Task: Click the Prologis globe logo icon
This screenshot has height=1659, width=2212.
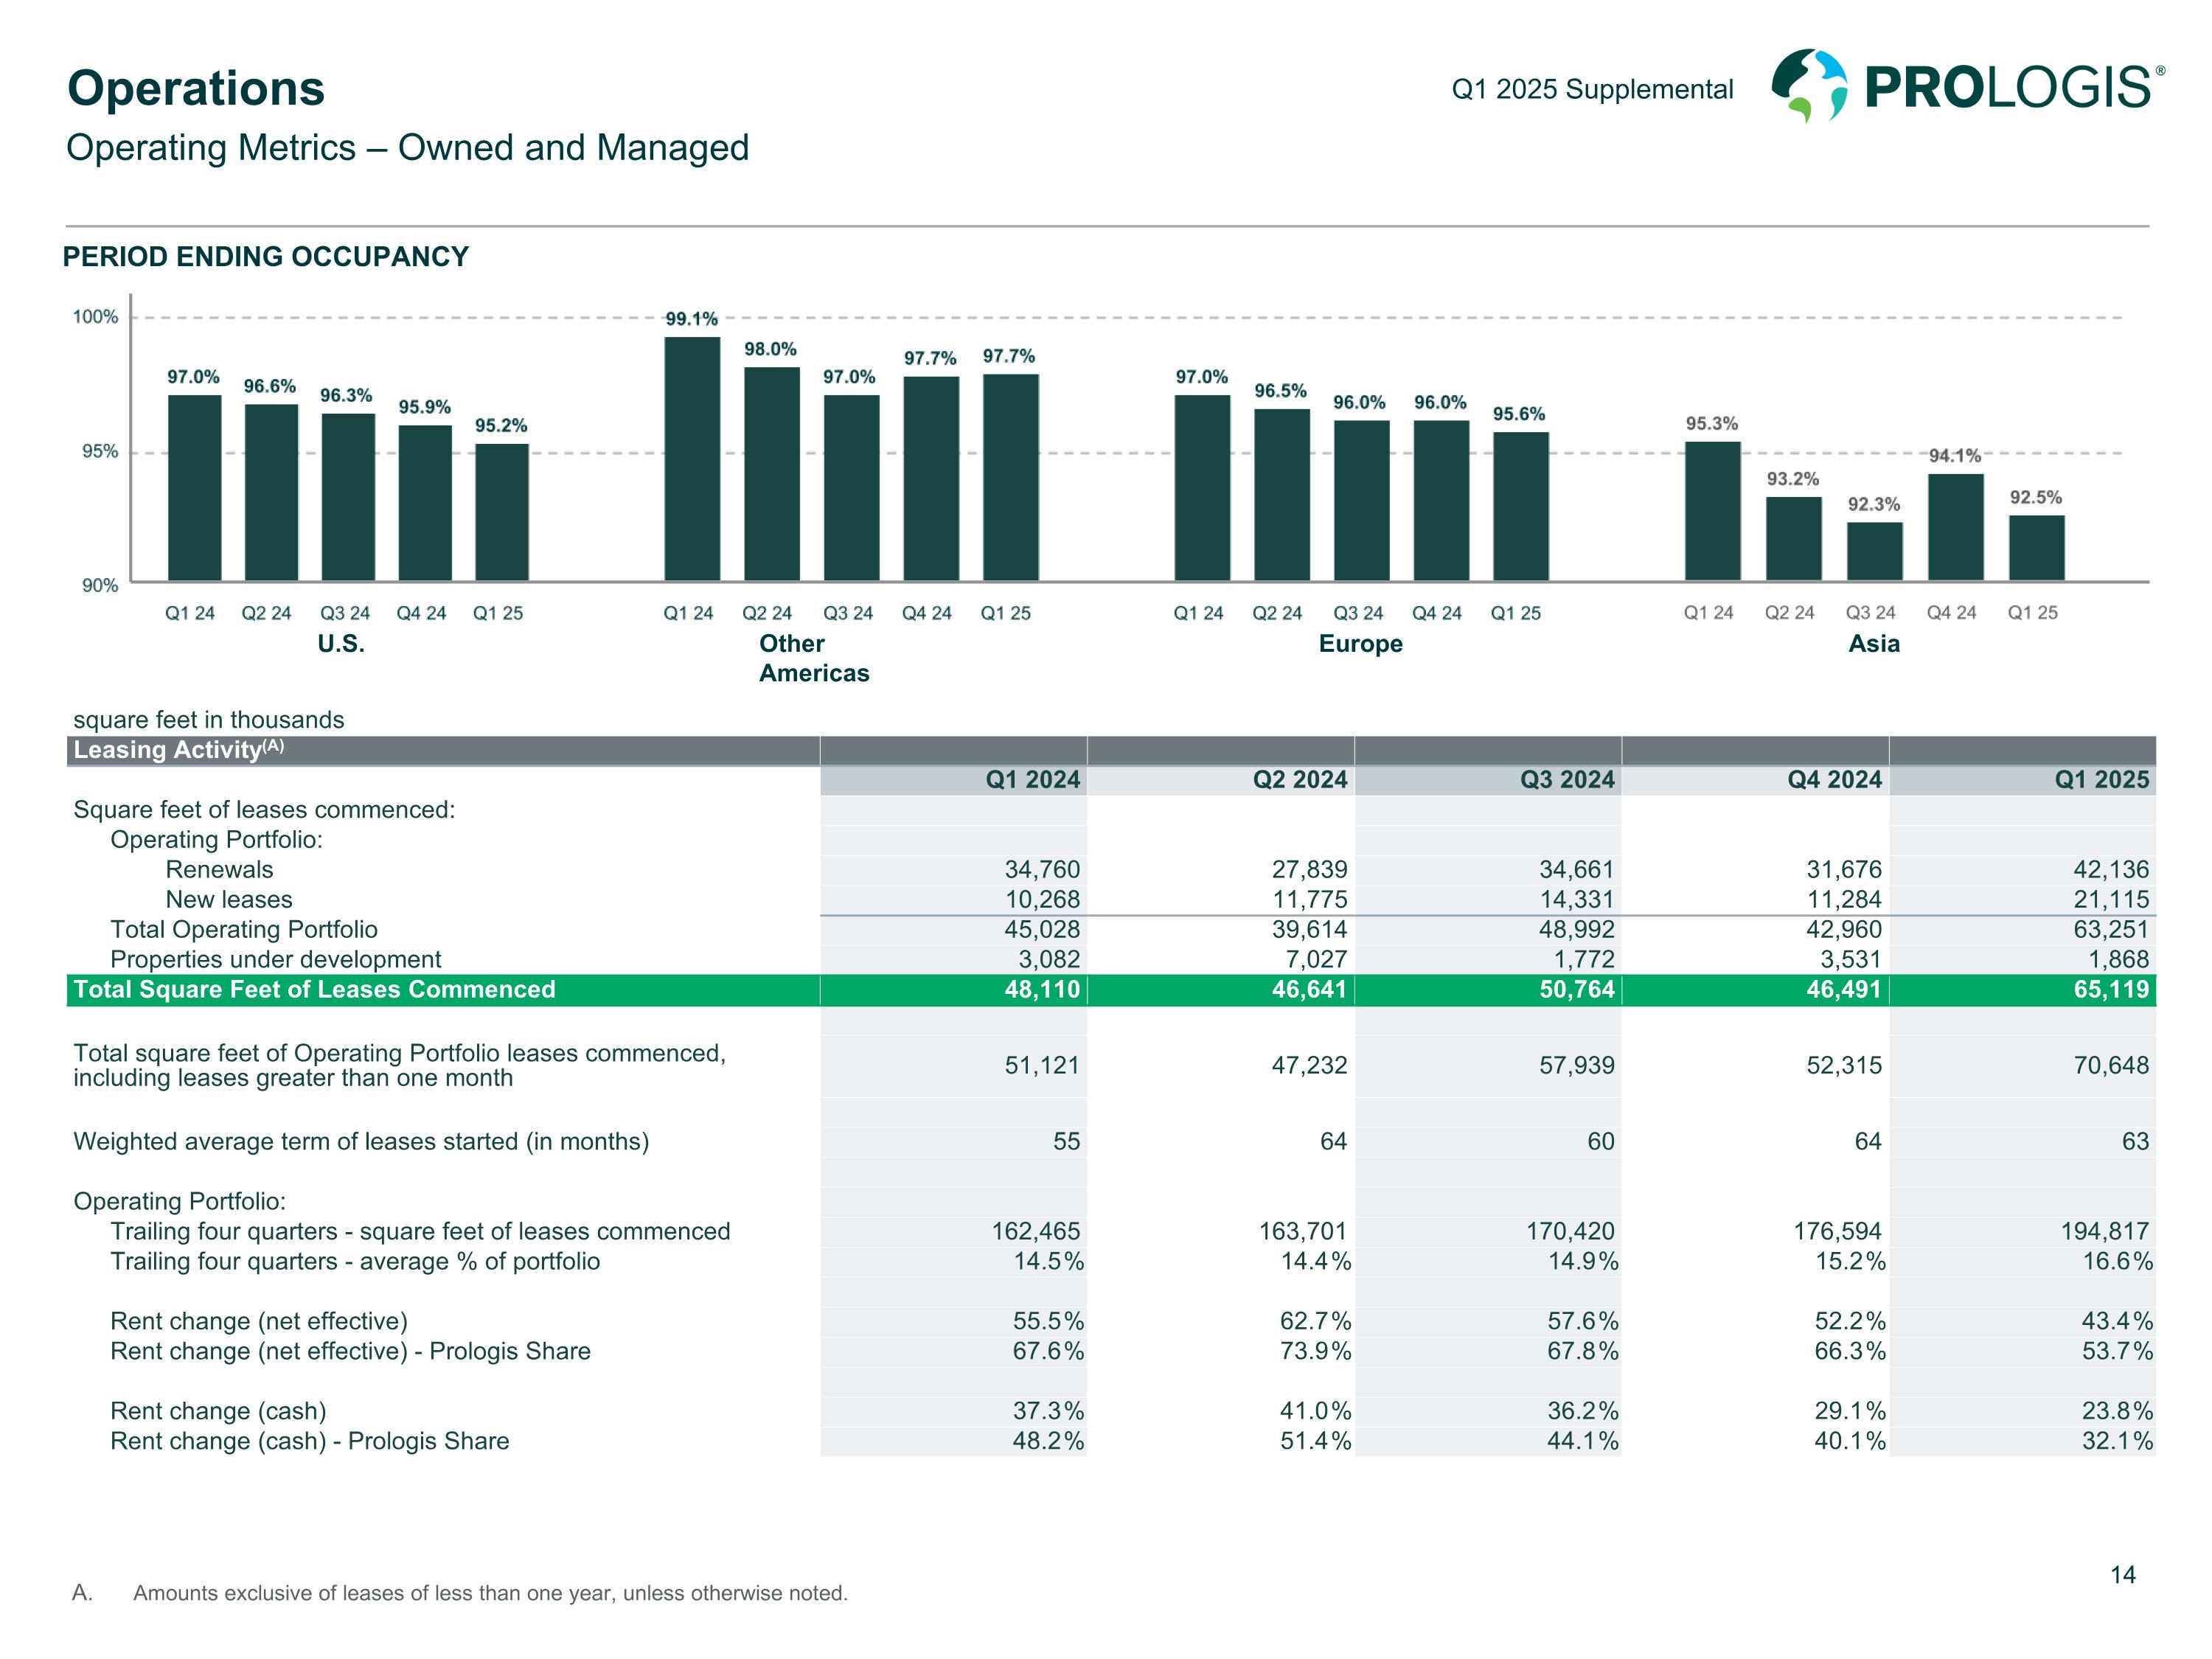Action: click(x=1809, y=86)
